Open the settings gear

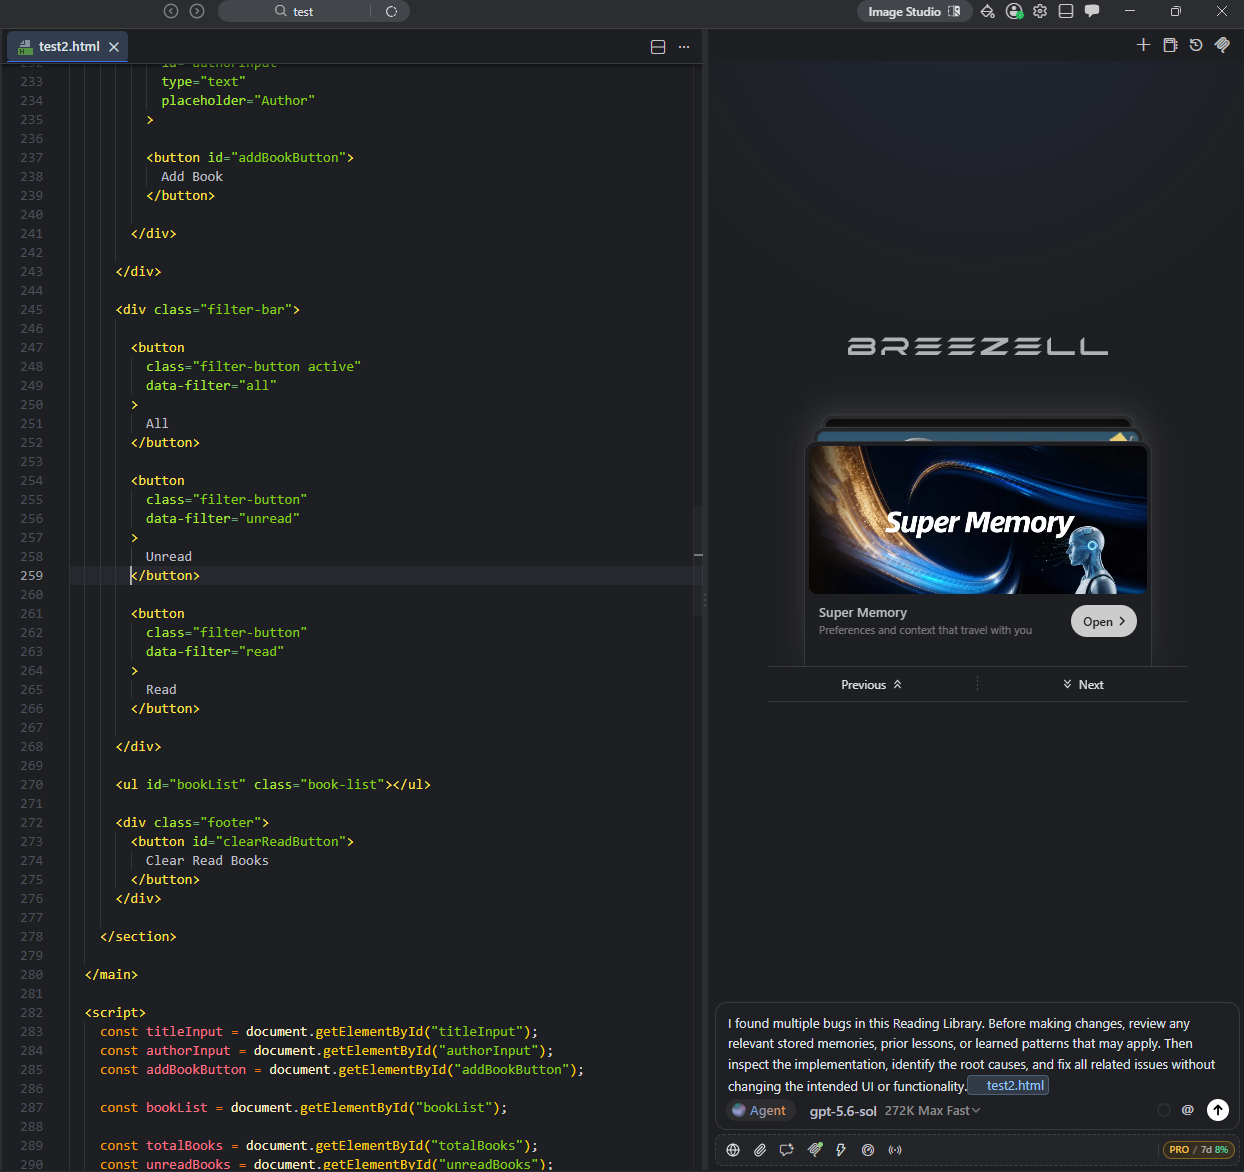(1040, 11)
